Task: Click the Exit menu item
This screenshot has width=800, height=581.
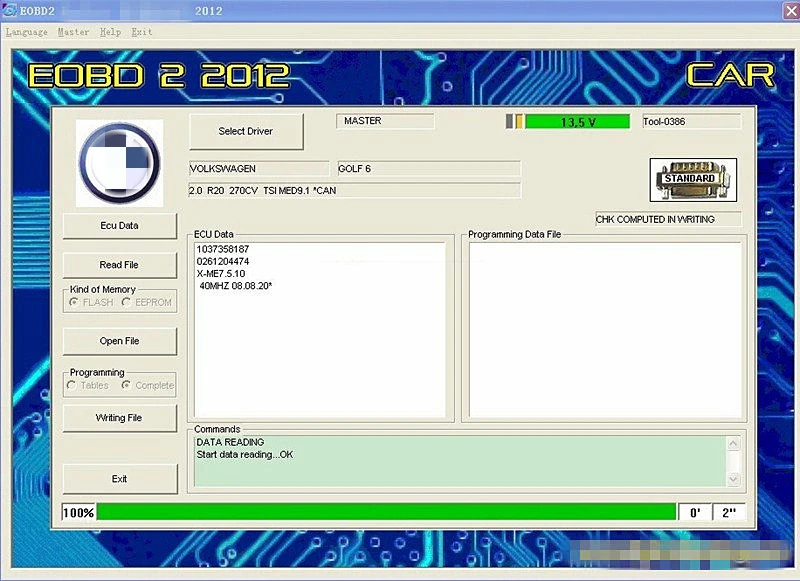Action: pyautogui.click(x=141, y=32)
